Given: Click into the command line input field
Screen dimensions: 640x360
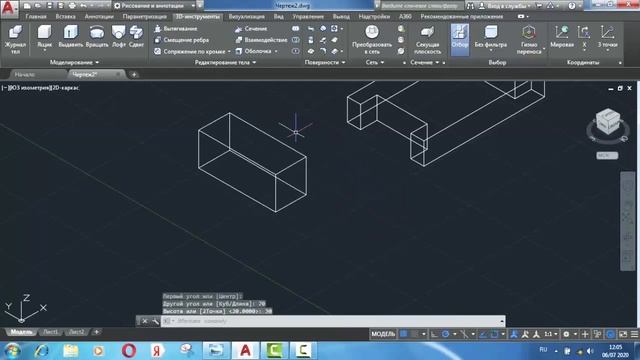Looking at the screenshot, I should coord(333,321).
